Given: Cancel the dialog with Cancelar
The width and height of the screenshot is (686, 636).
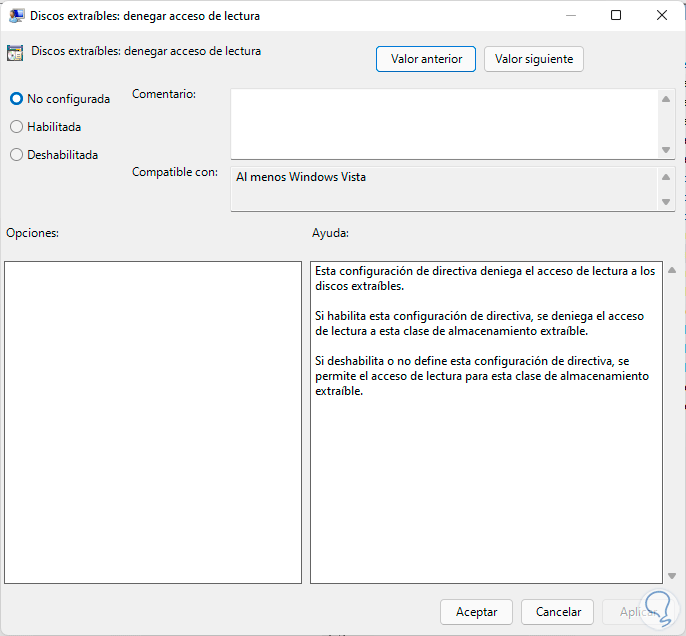Looking at the screenshot, I should click(557, 612).
